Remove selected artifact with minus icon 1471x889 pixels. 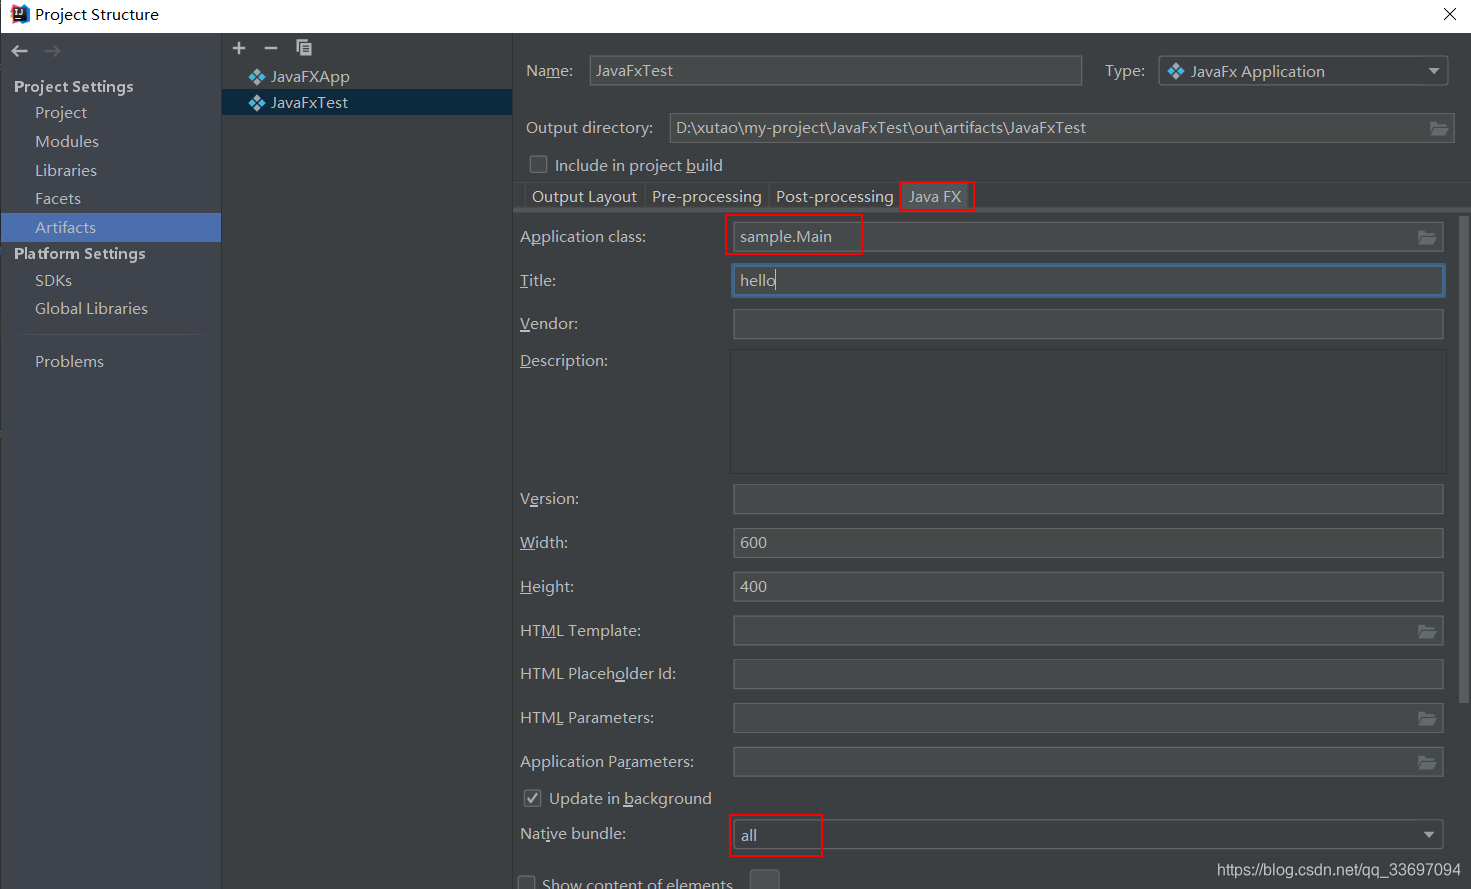click(x=271, y=48)
